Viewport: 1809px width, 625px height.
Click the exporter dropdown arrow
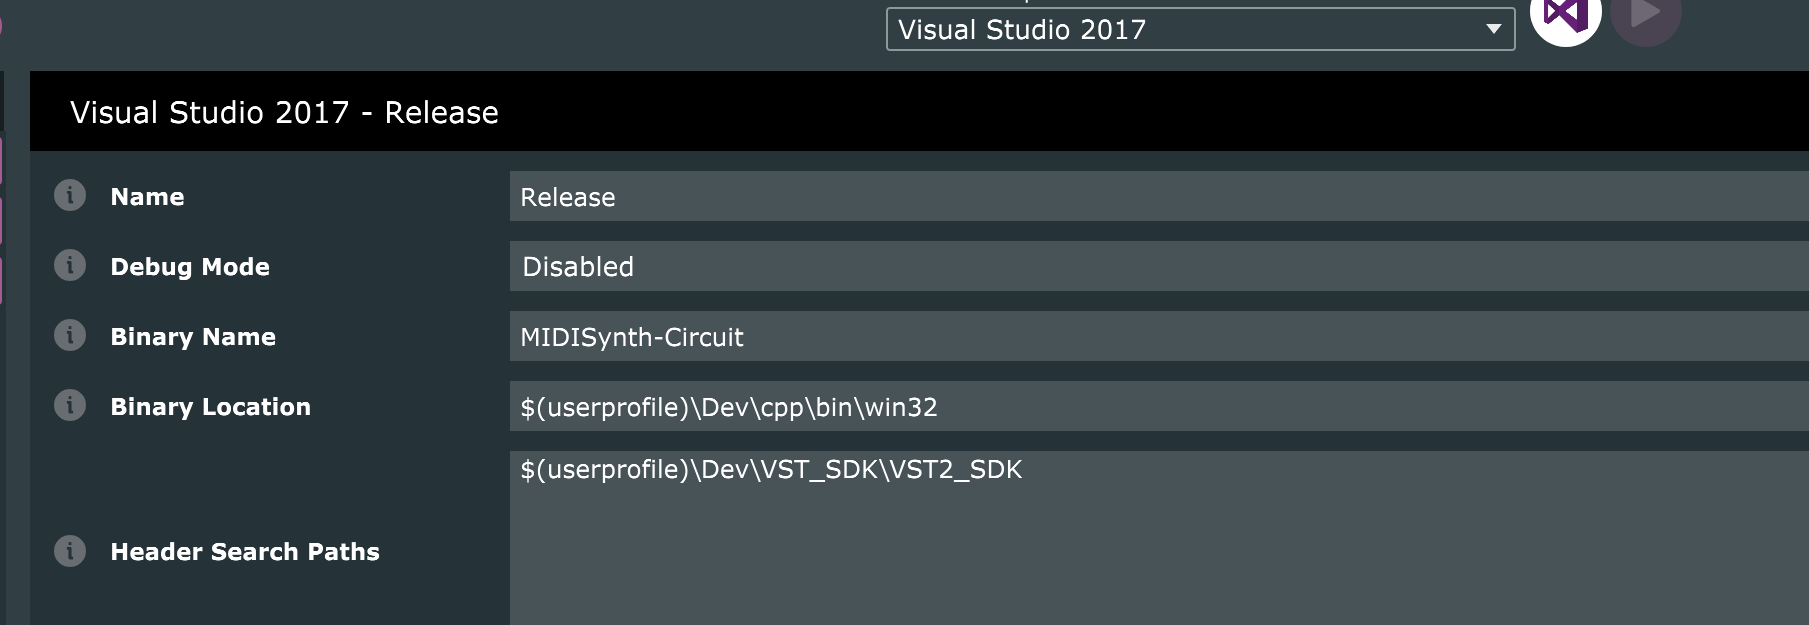point(1493,30)
